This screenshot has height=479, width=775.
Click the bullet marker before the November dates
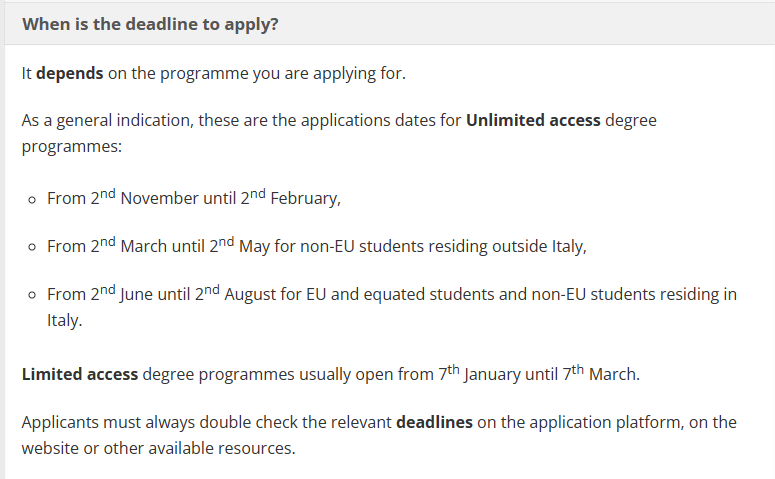click(x=33, y=199)
